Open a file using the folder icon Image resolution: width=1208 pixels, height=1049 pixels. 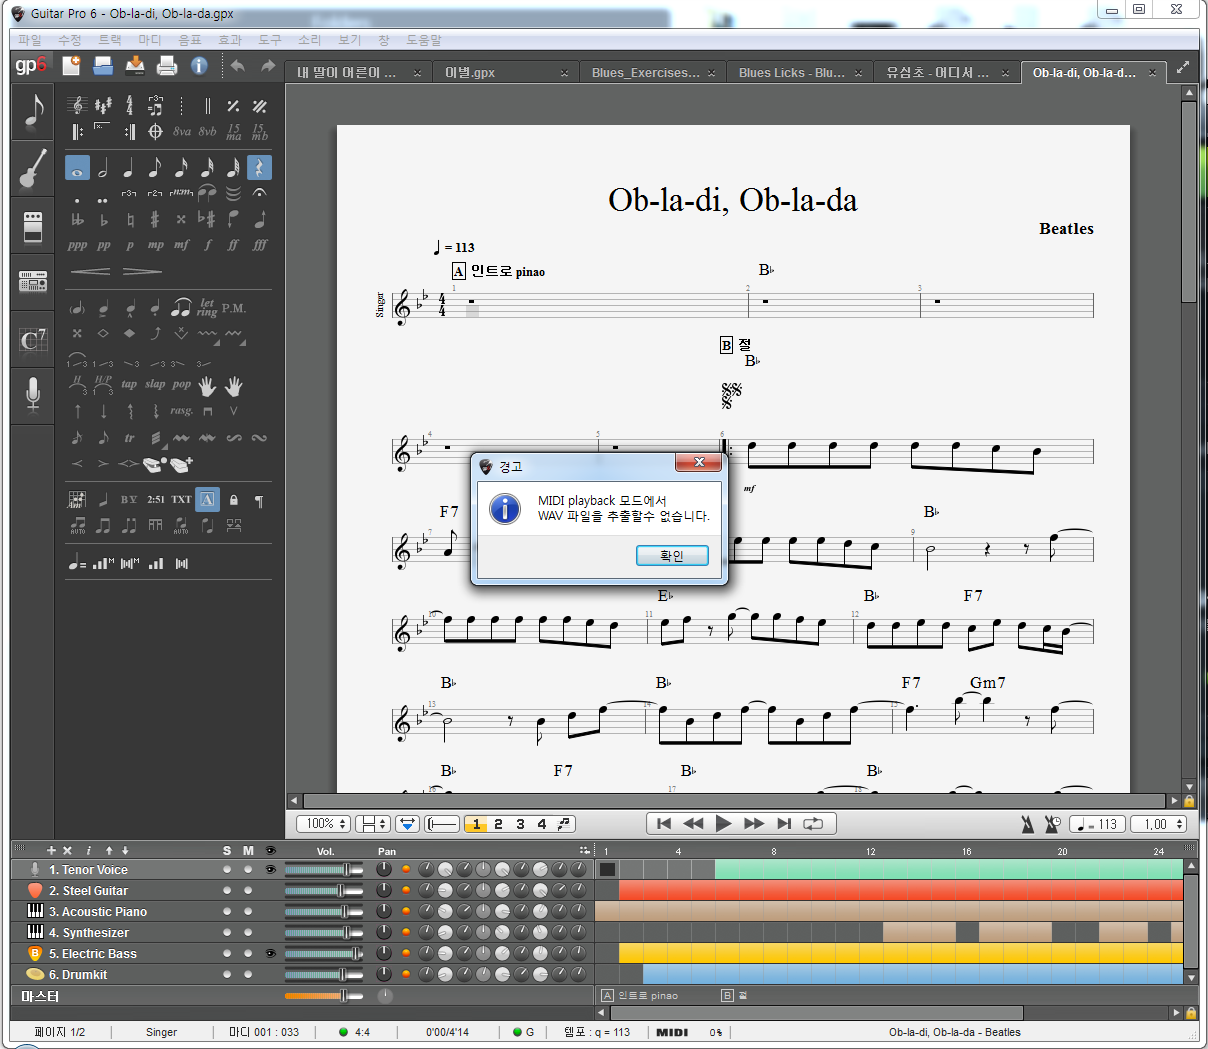[103, 66]
